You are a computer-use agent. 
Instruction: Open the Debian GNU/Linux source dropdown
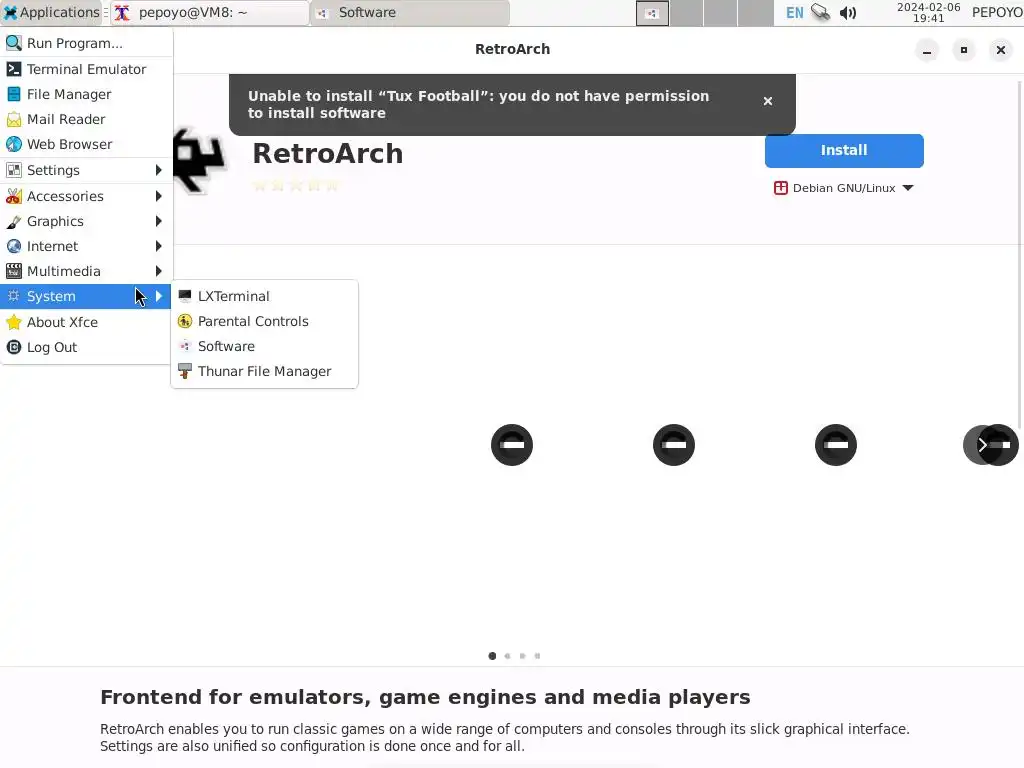click(843, 188)
